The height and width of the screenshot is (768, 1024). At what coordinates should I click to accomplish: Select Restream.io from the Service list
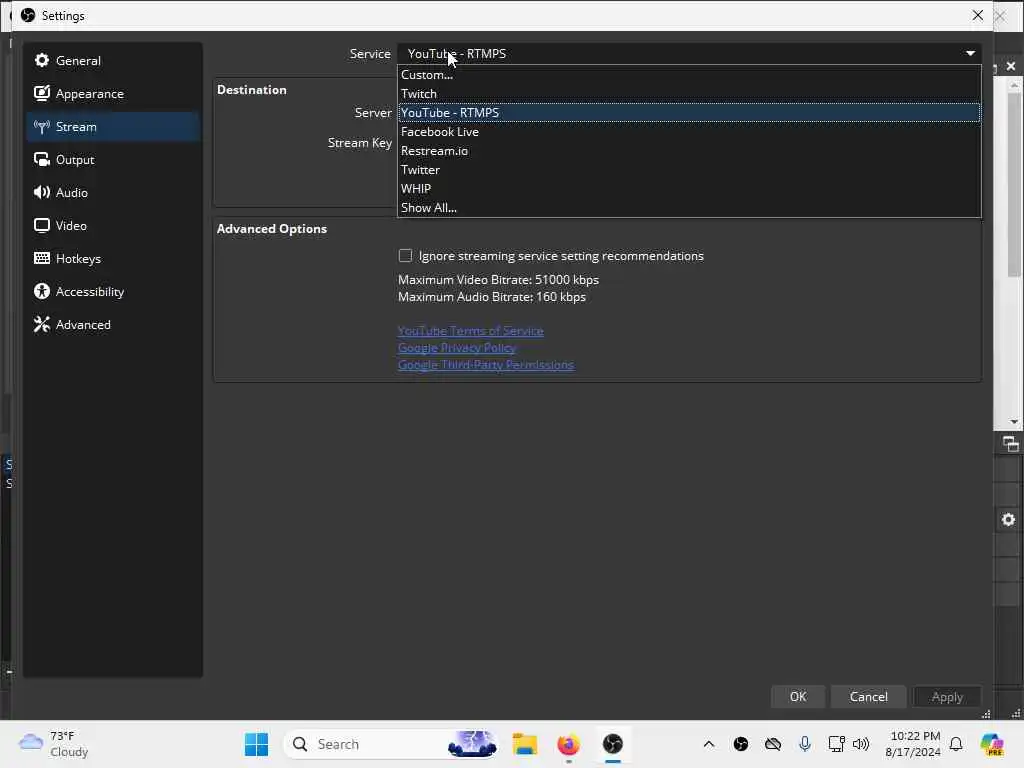[x=689, y=151]
